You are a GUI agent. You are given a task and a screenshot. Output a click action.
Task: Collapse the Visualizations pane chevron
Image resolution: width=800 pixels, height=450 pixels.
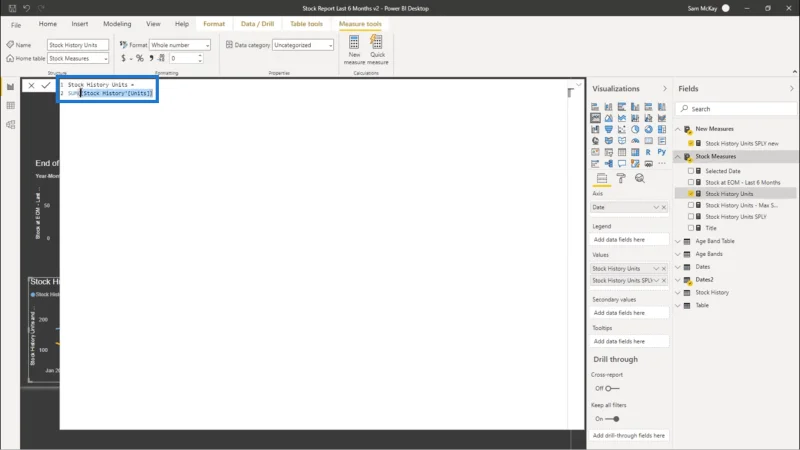[665, 89]
